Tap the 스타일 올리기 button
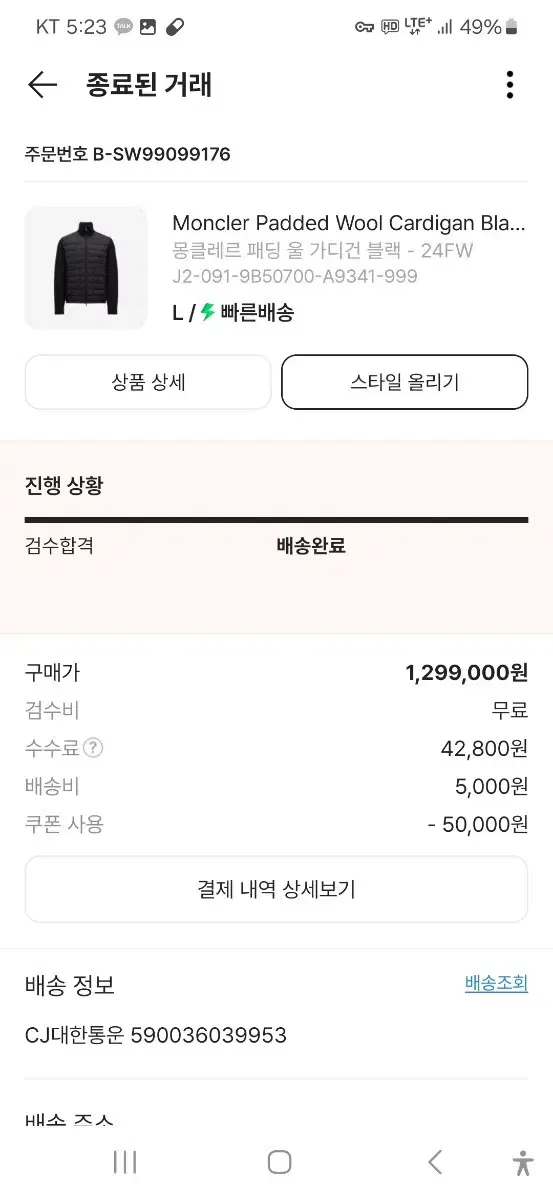553x1200 pixels. [405, 382]
